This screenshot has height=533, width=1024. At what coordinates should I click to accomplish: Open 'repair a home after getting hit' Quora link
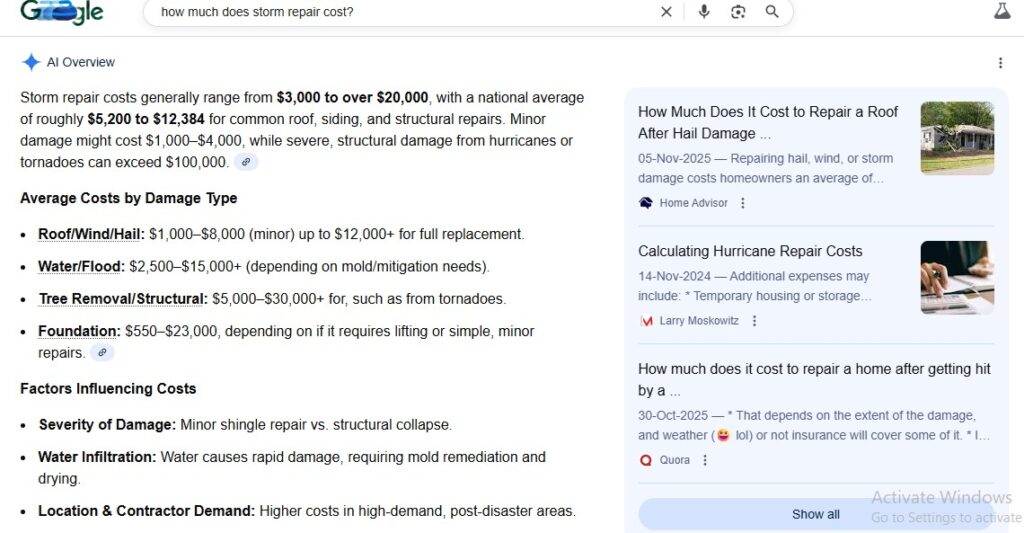coord(814,380)
